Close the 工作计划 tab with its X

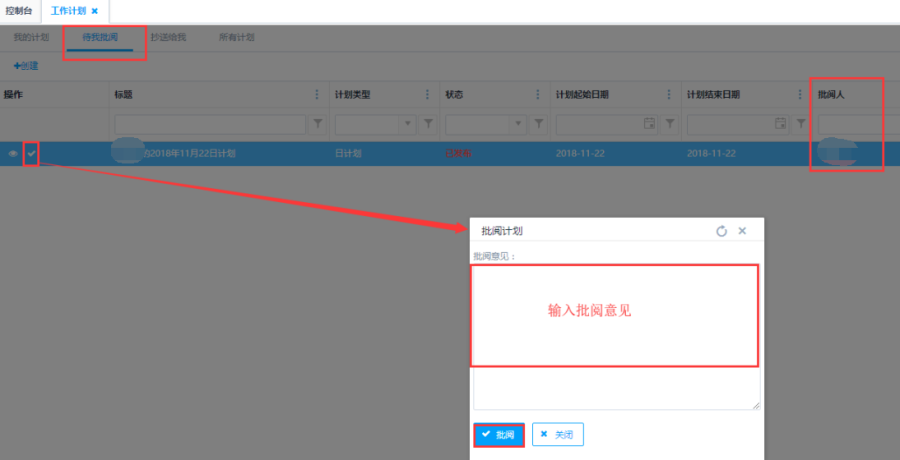click(95, 11)
